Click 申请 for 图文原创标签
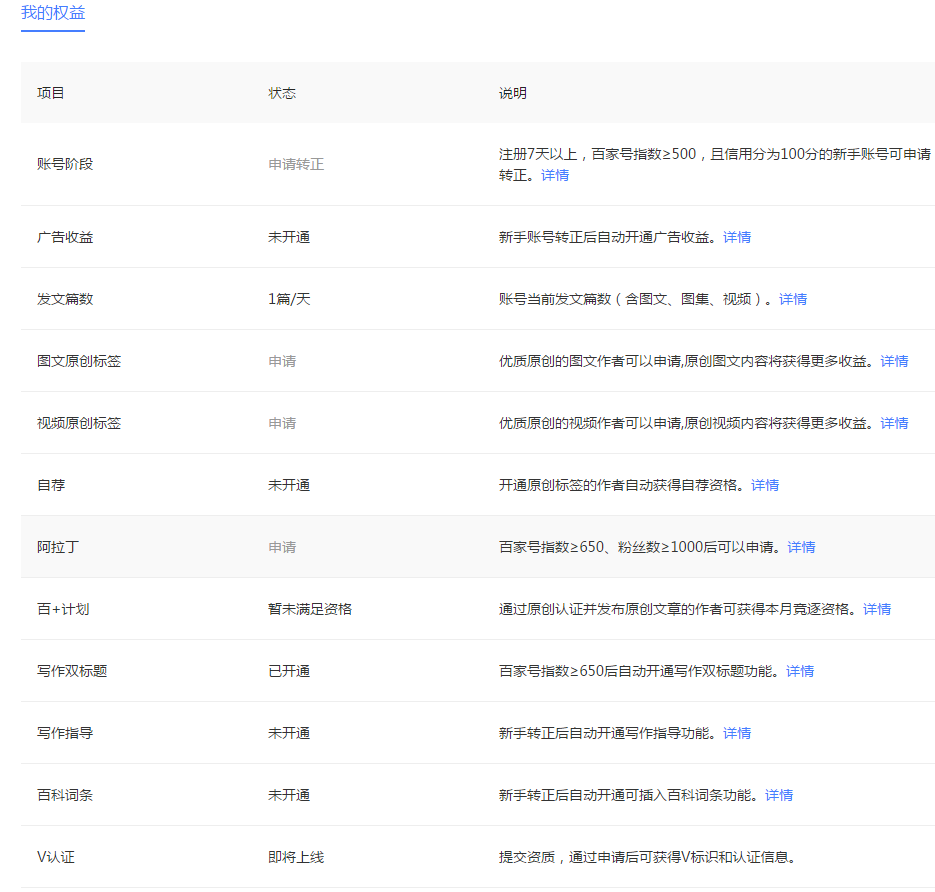The height and width of the screenshot is (892, 935). tap(281, 361)
